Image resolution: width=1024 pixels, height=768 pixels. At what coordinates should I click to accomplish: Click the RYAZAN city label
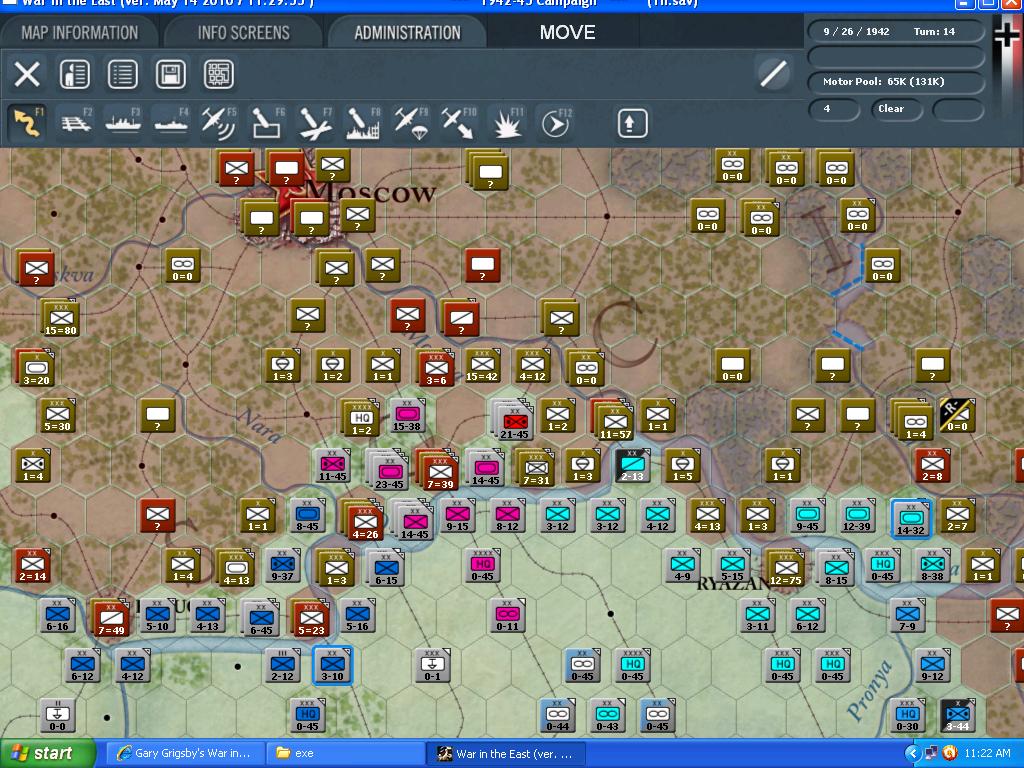click(734, 584)
